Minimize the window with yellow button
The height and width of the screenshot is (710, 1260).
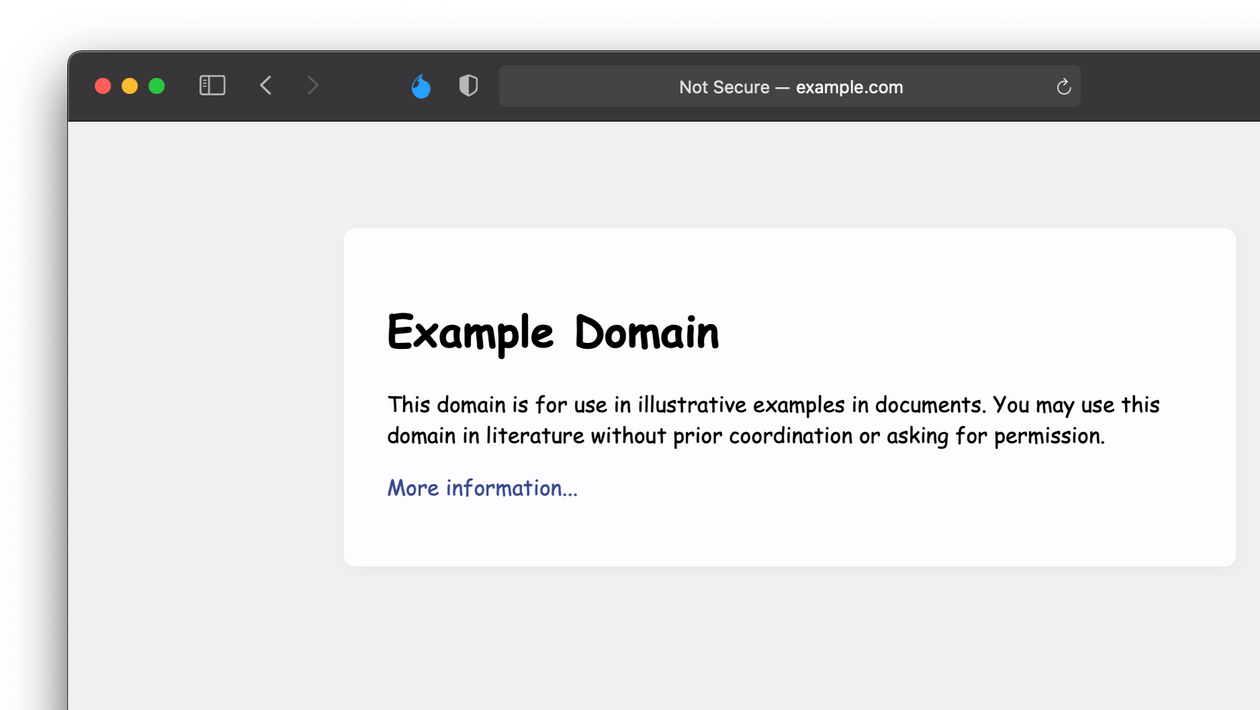click(130, 86)
